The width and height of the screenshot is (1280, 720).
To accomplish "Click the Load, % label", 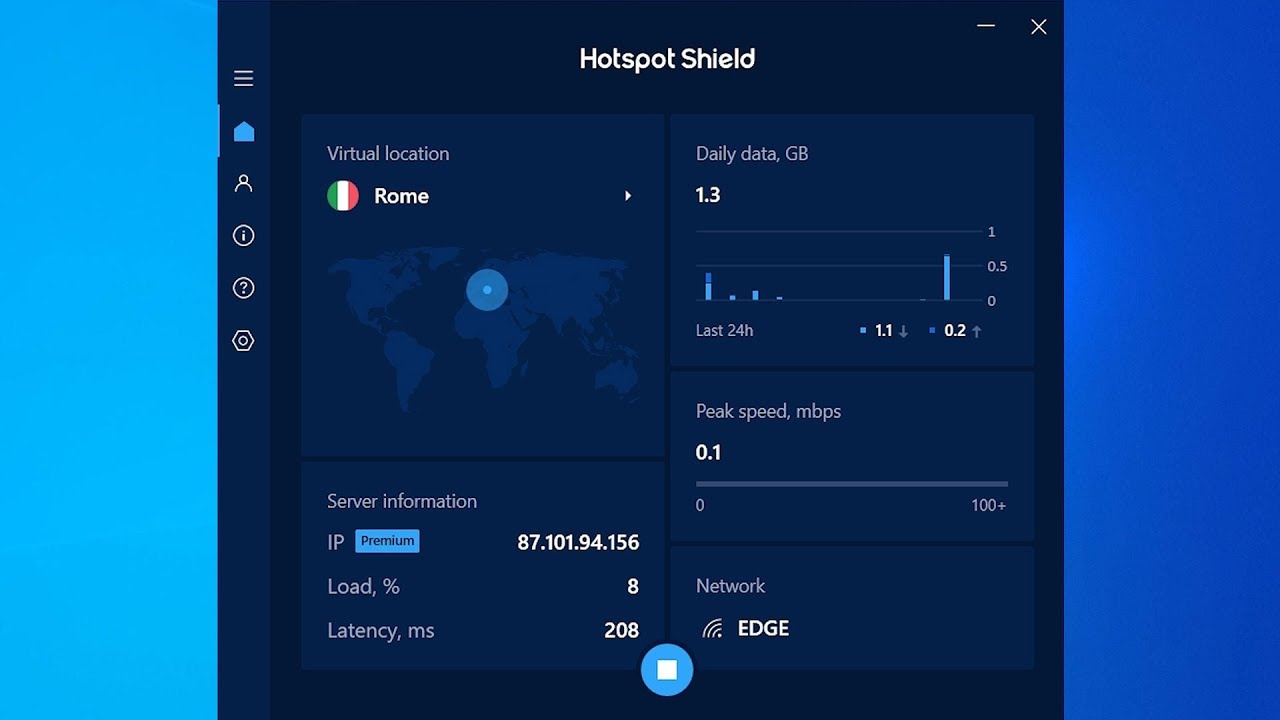I will 363,587.
